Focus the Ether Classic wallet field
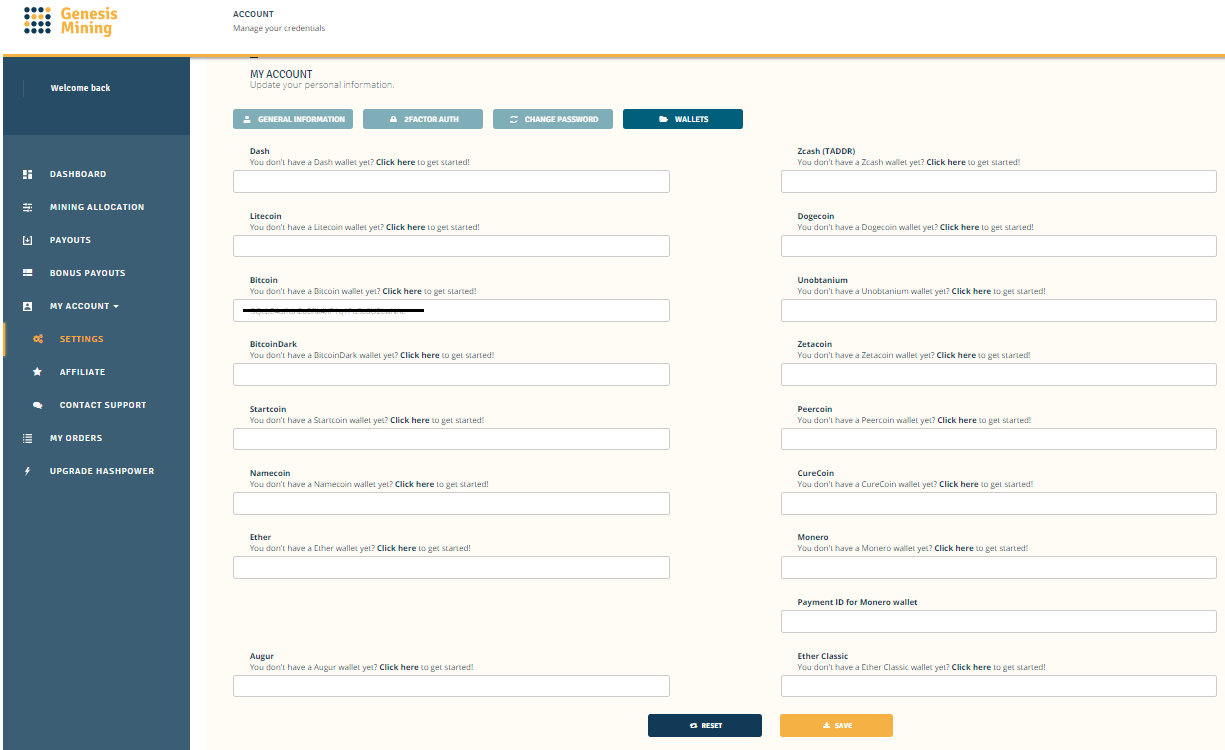The width and height of the screenshot is (1225, 750). pos(999,686)
